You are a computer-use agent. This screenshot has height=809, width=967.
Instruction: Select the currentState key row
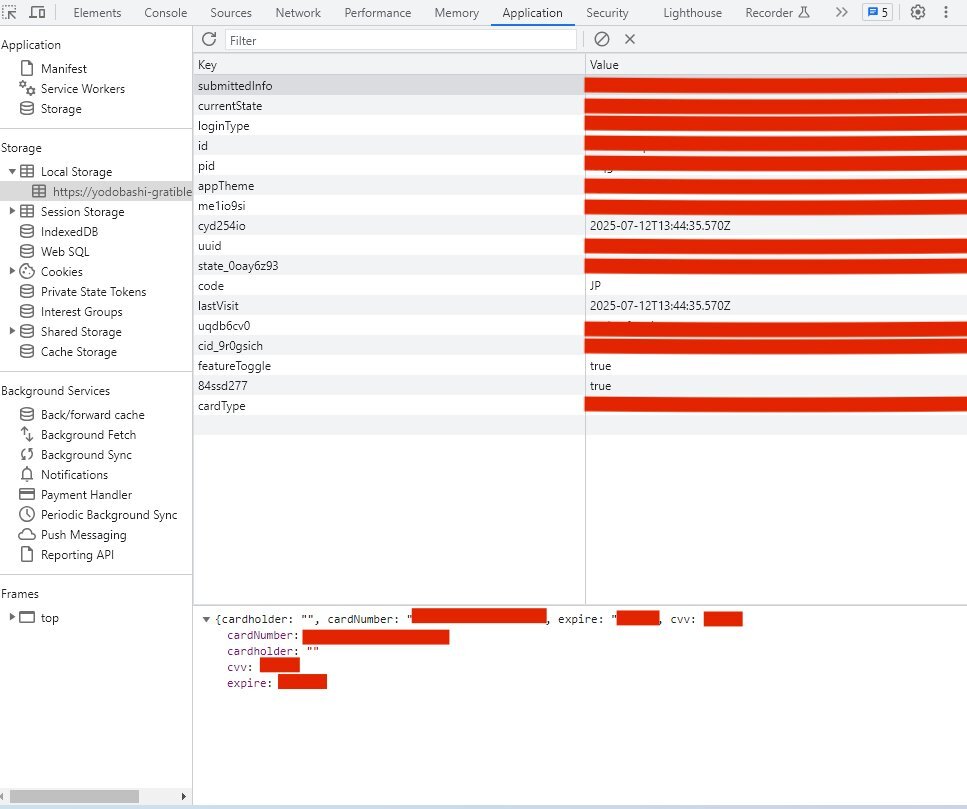[389, 105]
